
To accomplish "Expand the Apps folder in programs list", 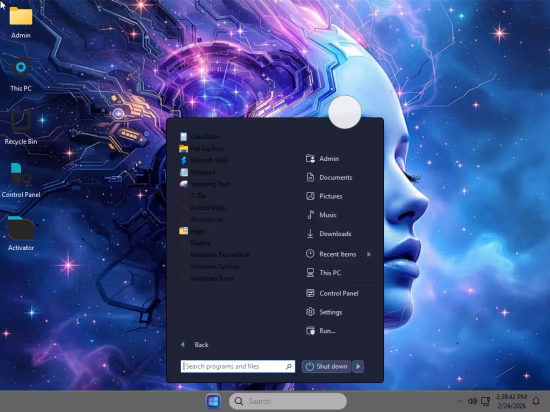I will [192, 231].
